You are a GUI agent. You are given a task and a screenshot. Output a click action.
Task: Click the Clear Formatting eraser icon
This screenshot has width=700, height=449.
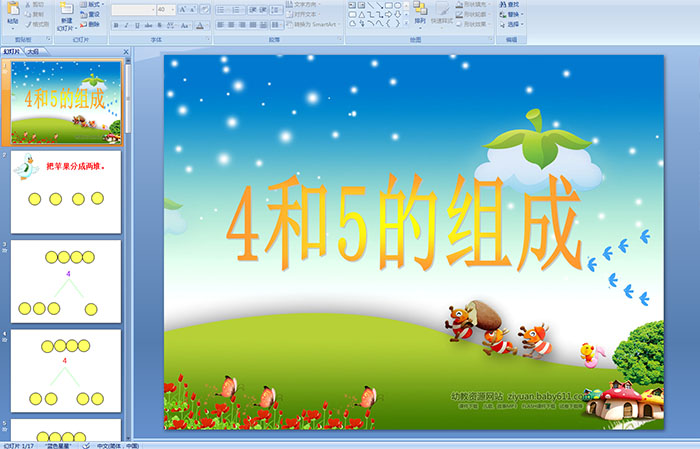click(x=205, y=9)
